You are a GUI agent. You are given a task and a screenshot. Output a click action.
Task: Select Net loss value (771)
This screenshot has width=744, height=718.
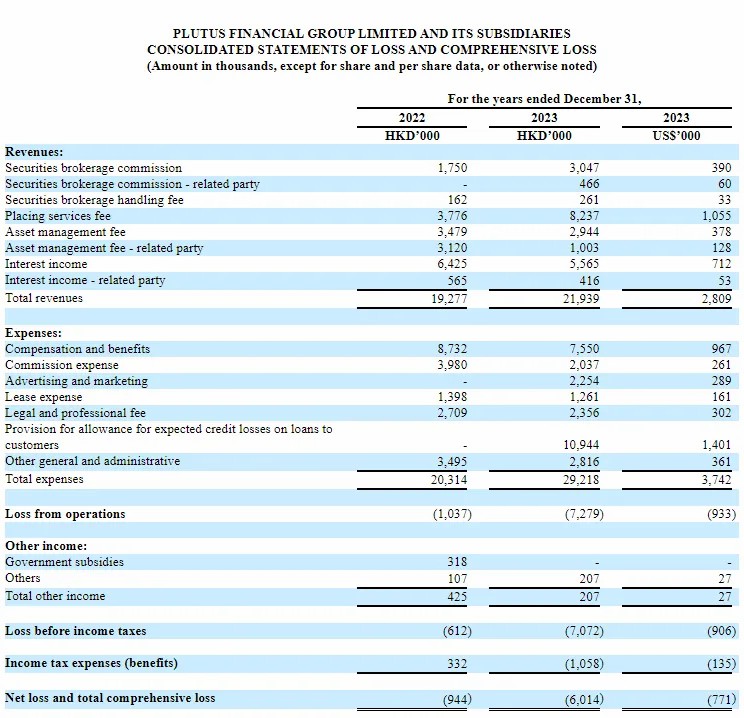coord(721,700)
